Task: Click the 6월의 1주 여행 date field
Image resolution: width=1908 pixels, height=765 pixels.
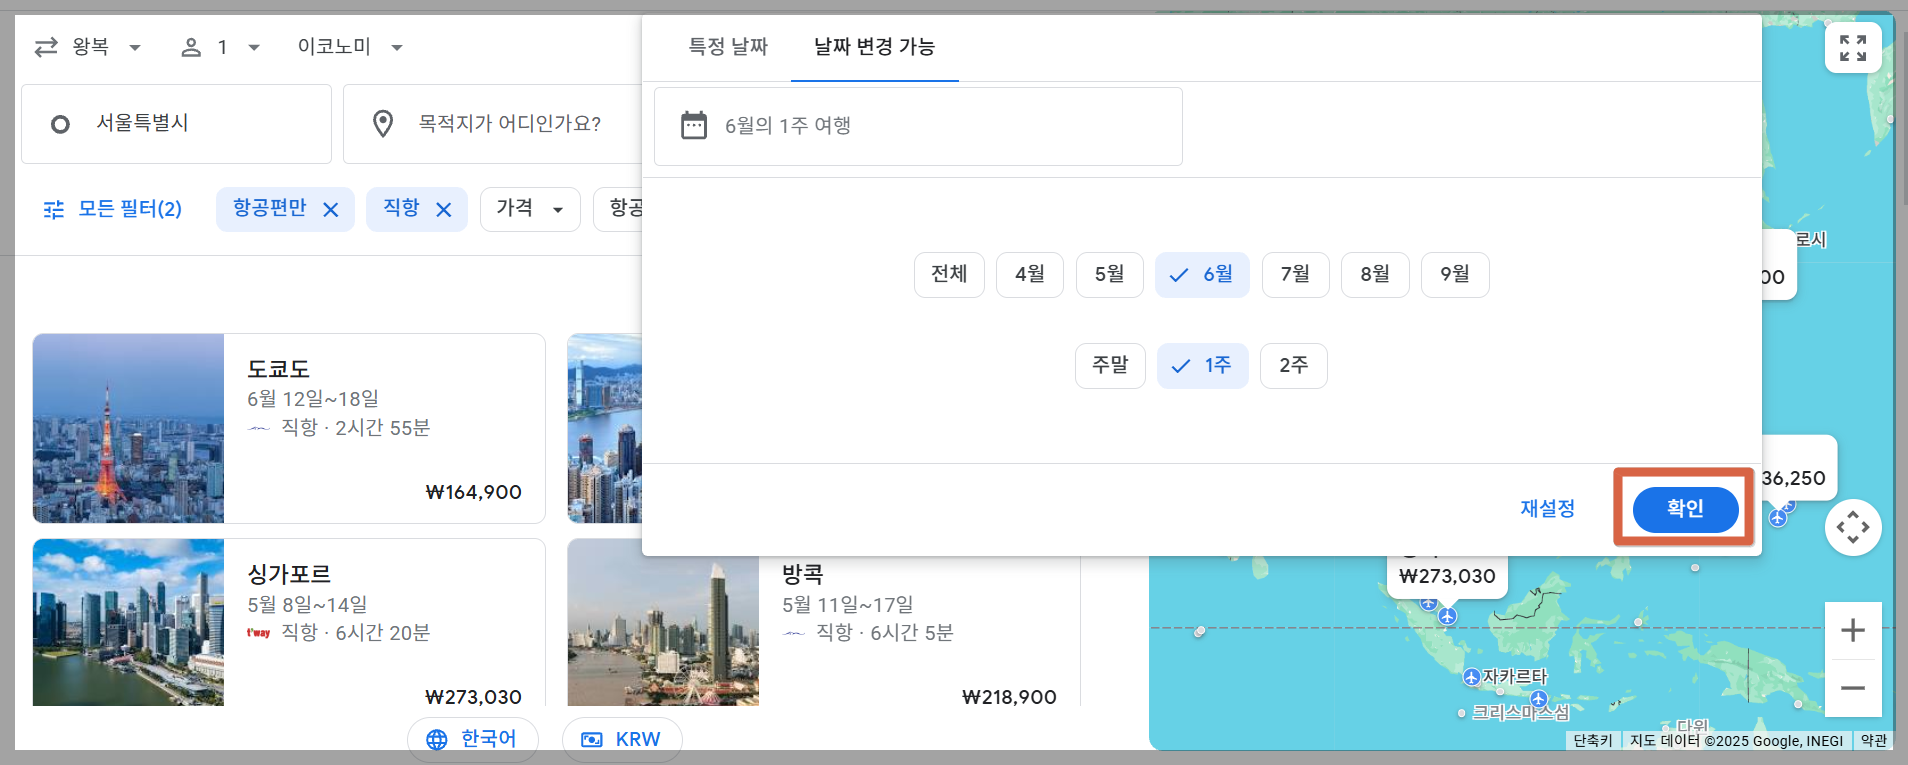Action: point(918,126)
